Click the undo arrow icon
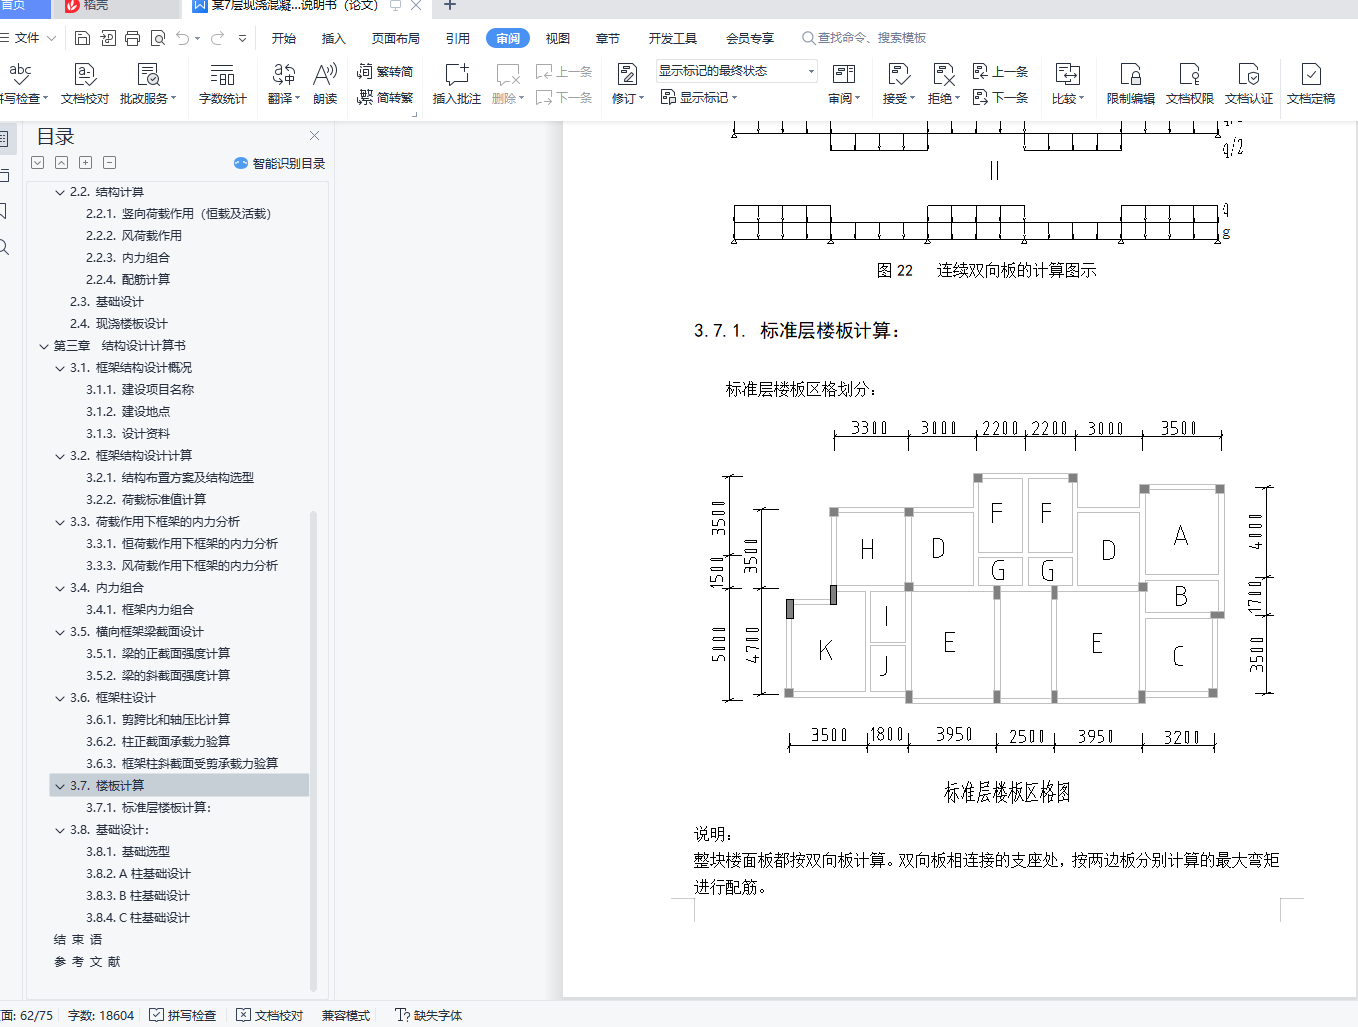The width and height of the screenshot is (1358, 1027). 182,38
